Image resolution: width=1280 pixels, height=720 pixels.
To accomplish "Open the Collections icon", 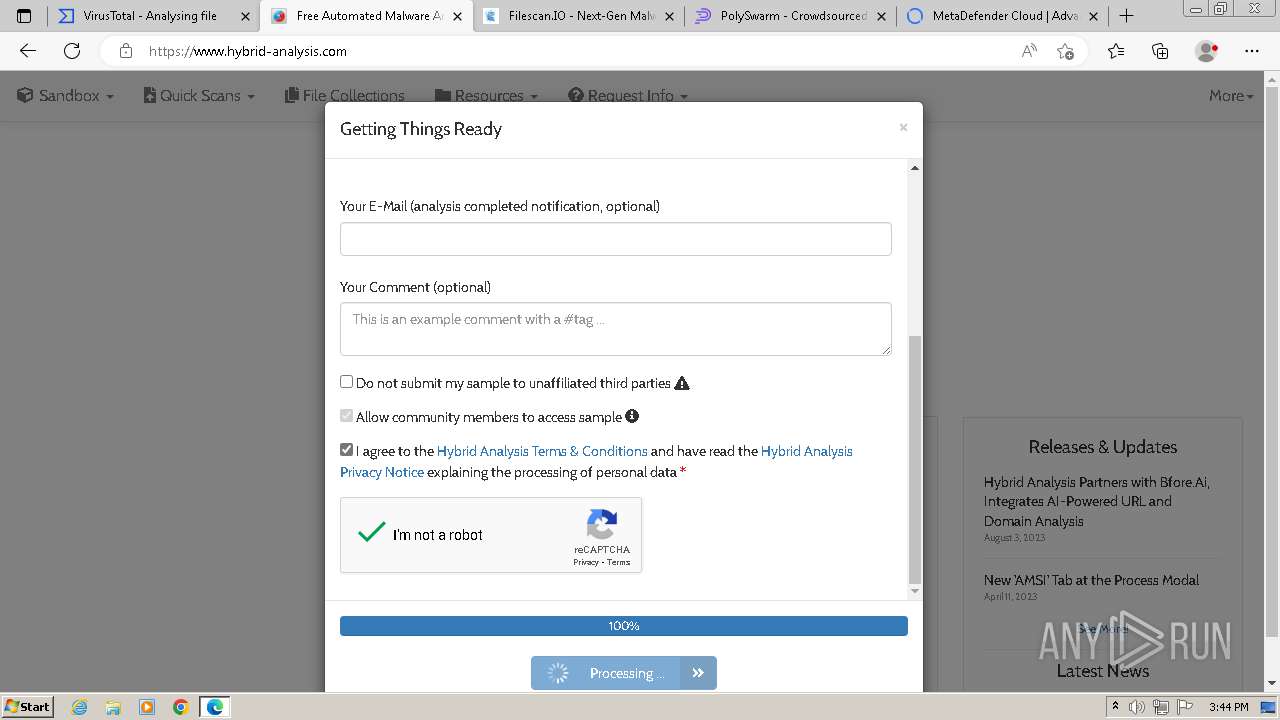I will coord(1160,51).
